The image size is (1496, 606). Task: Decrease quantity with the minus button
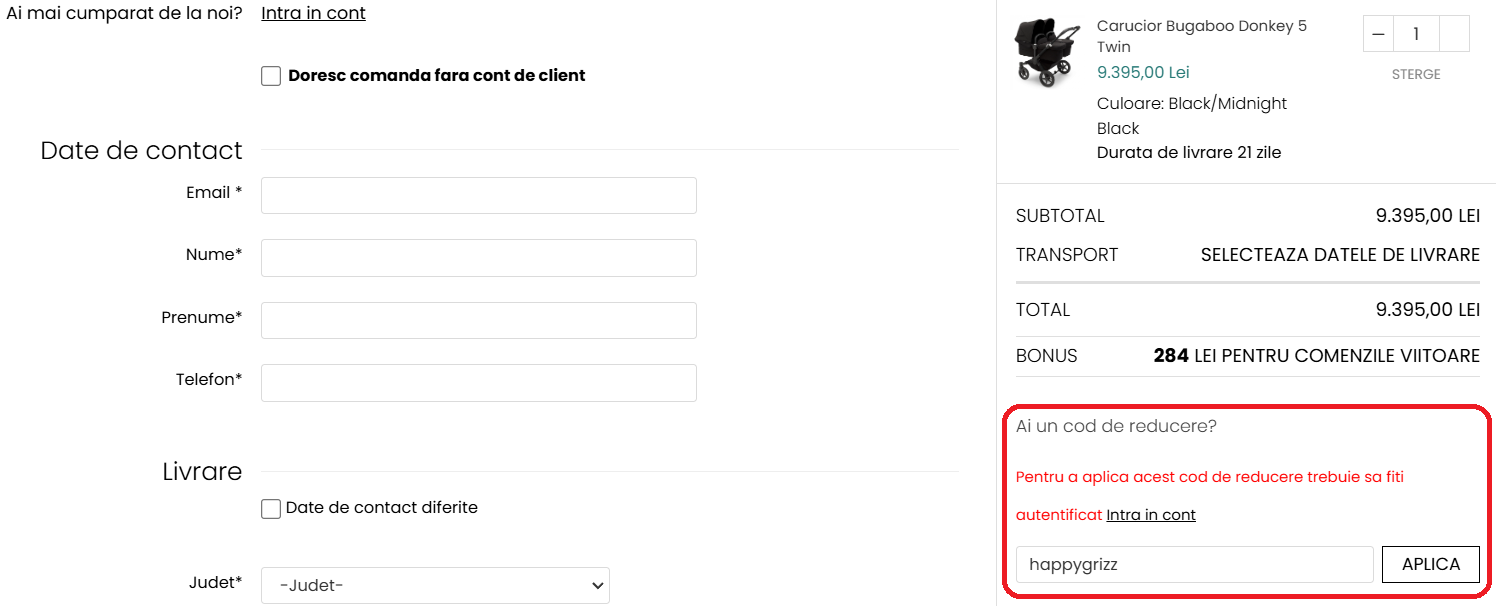pyautogui.click(x=1378, y=34)
